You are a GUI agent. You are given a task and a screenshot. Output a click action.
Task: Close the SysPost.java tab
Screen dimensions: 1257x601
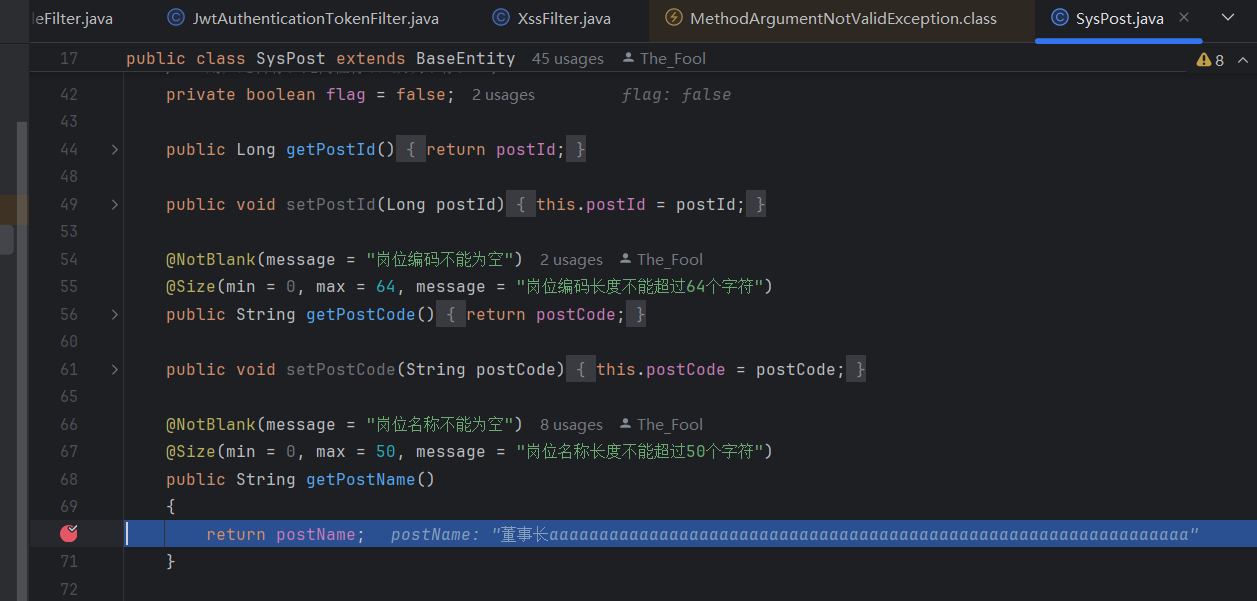[x=1184, y=18]
